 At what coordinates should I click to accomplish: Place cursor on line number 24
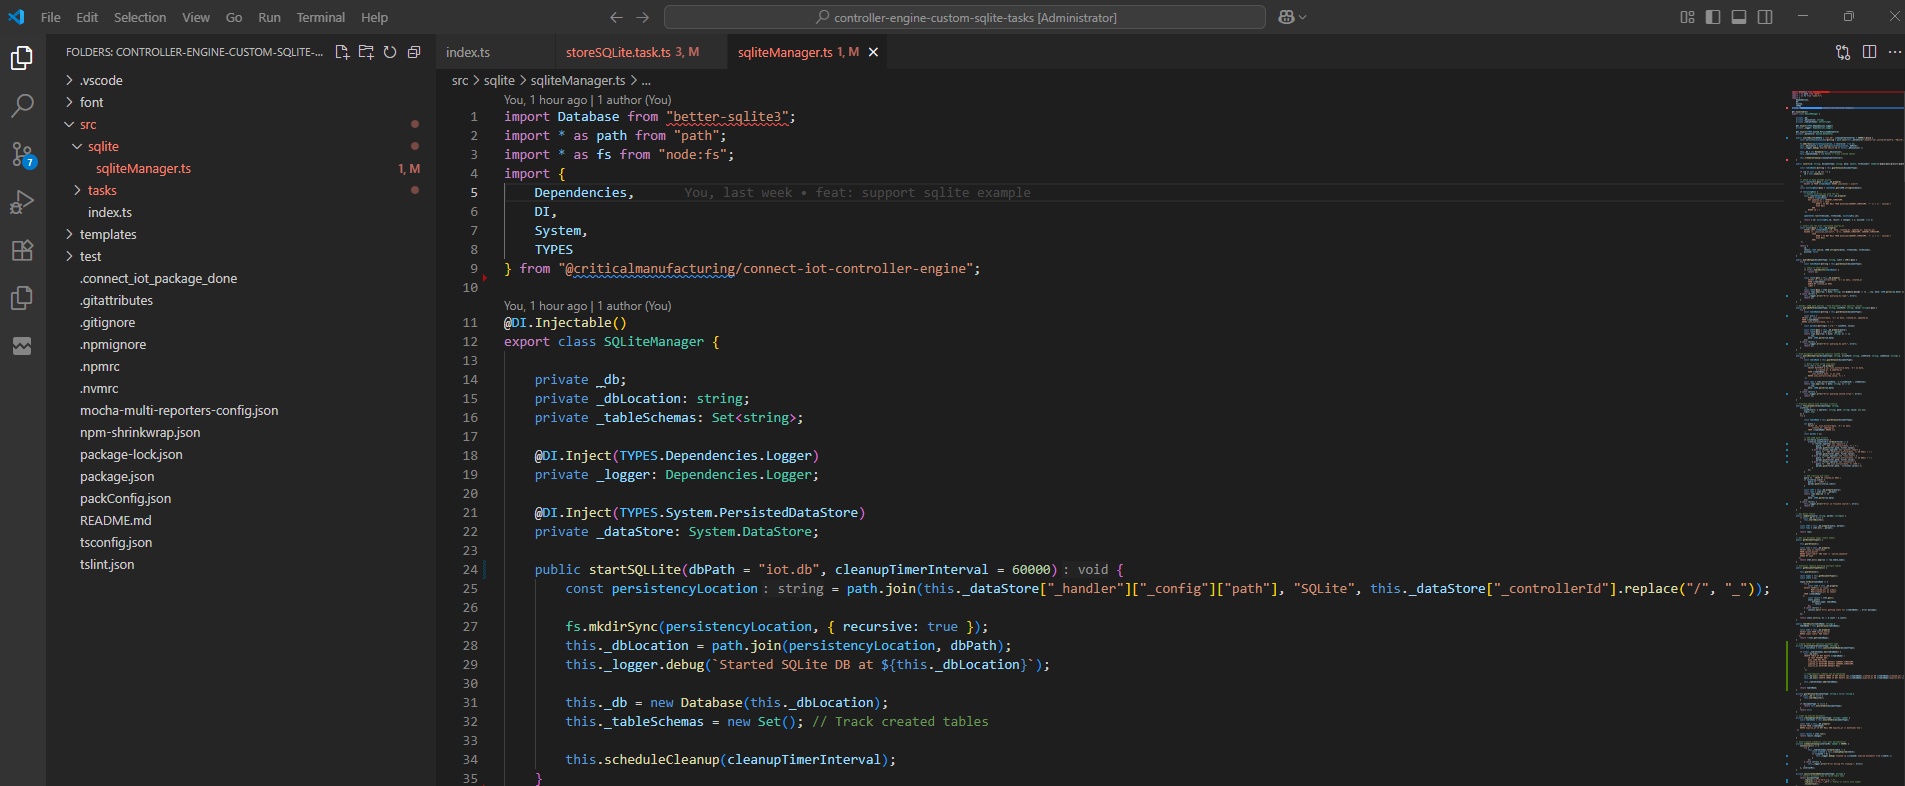click(470, 569)
